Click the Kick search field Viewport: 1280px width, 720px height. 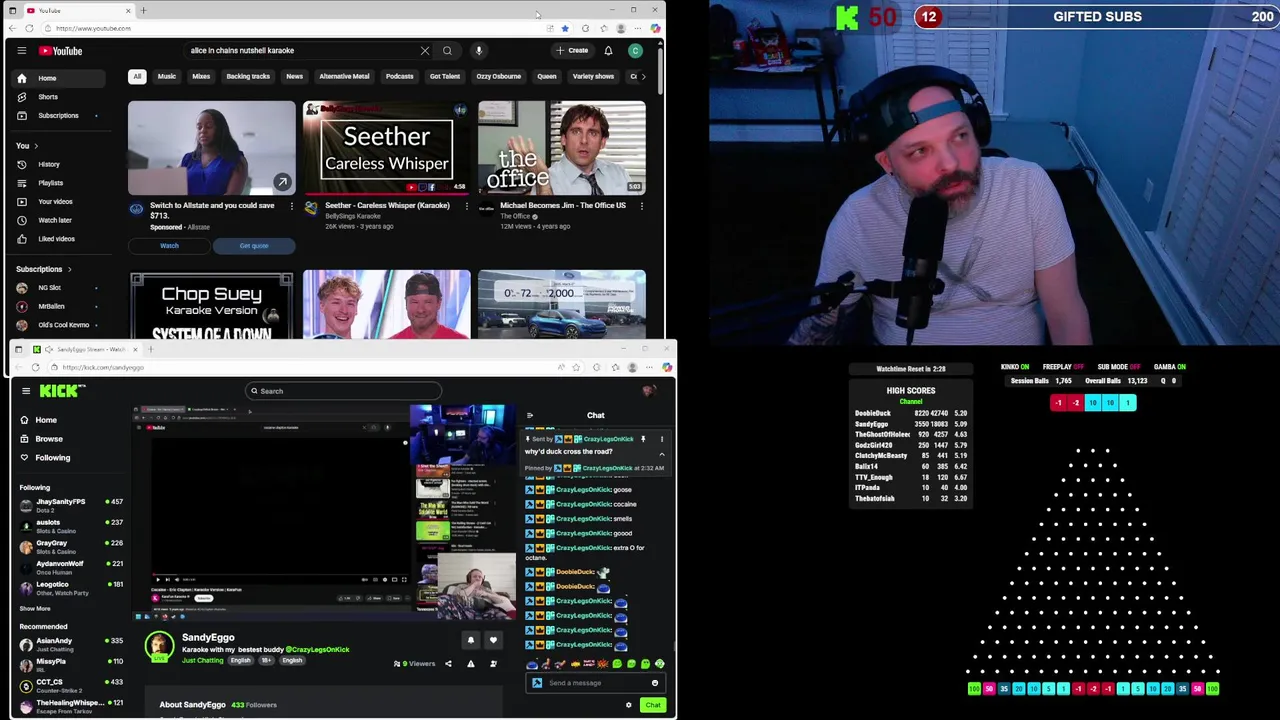tap(343, 391)
